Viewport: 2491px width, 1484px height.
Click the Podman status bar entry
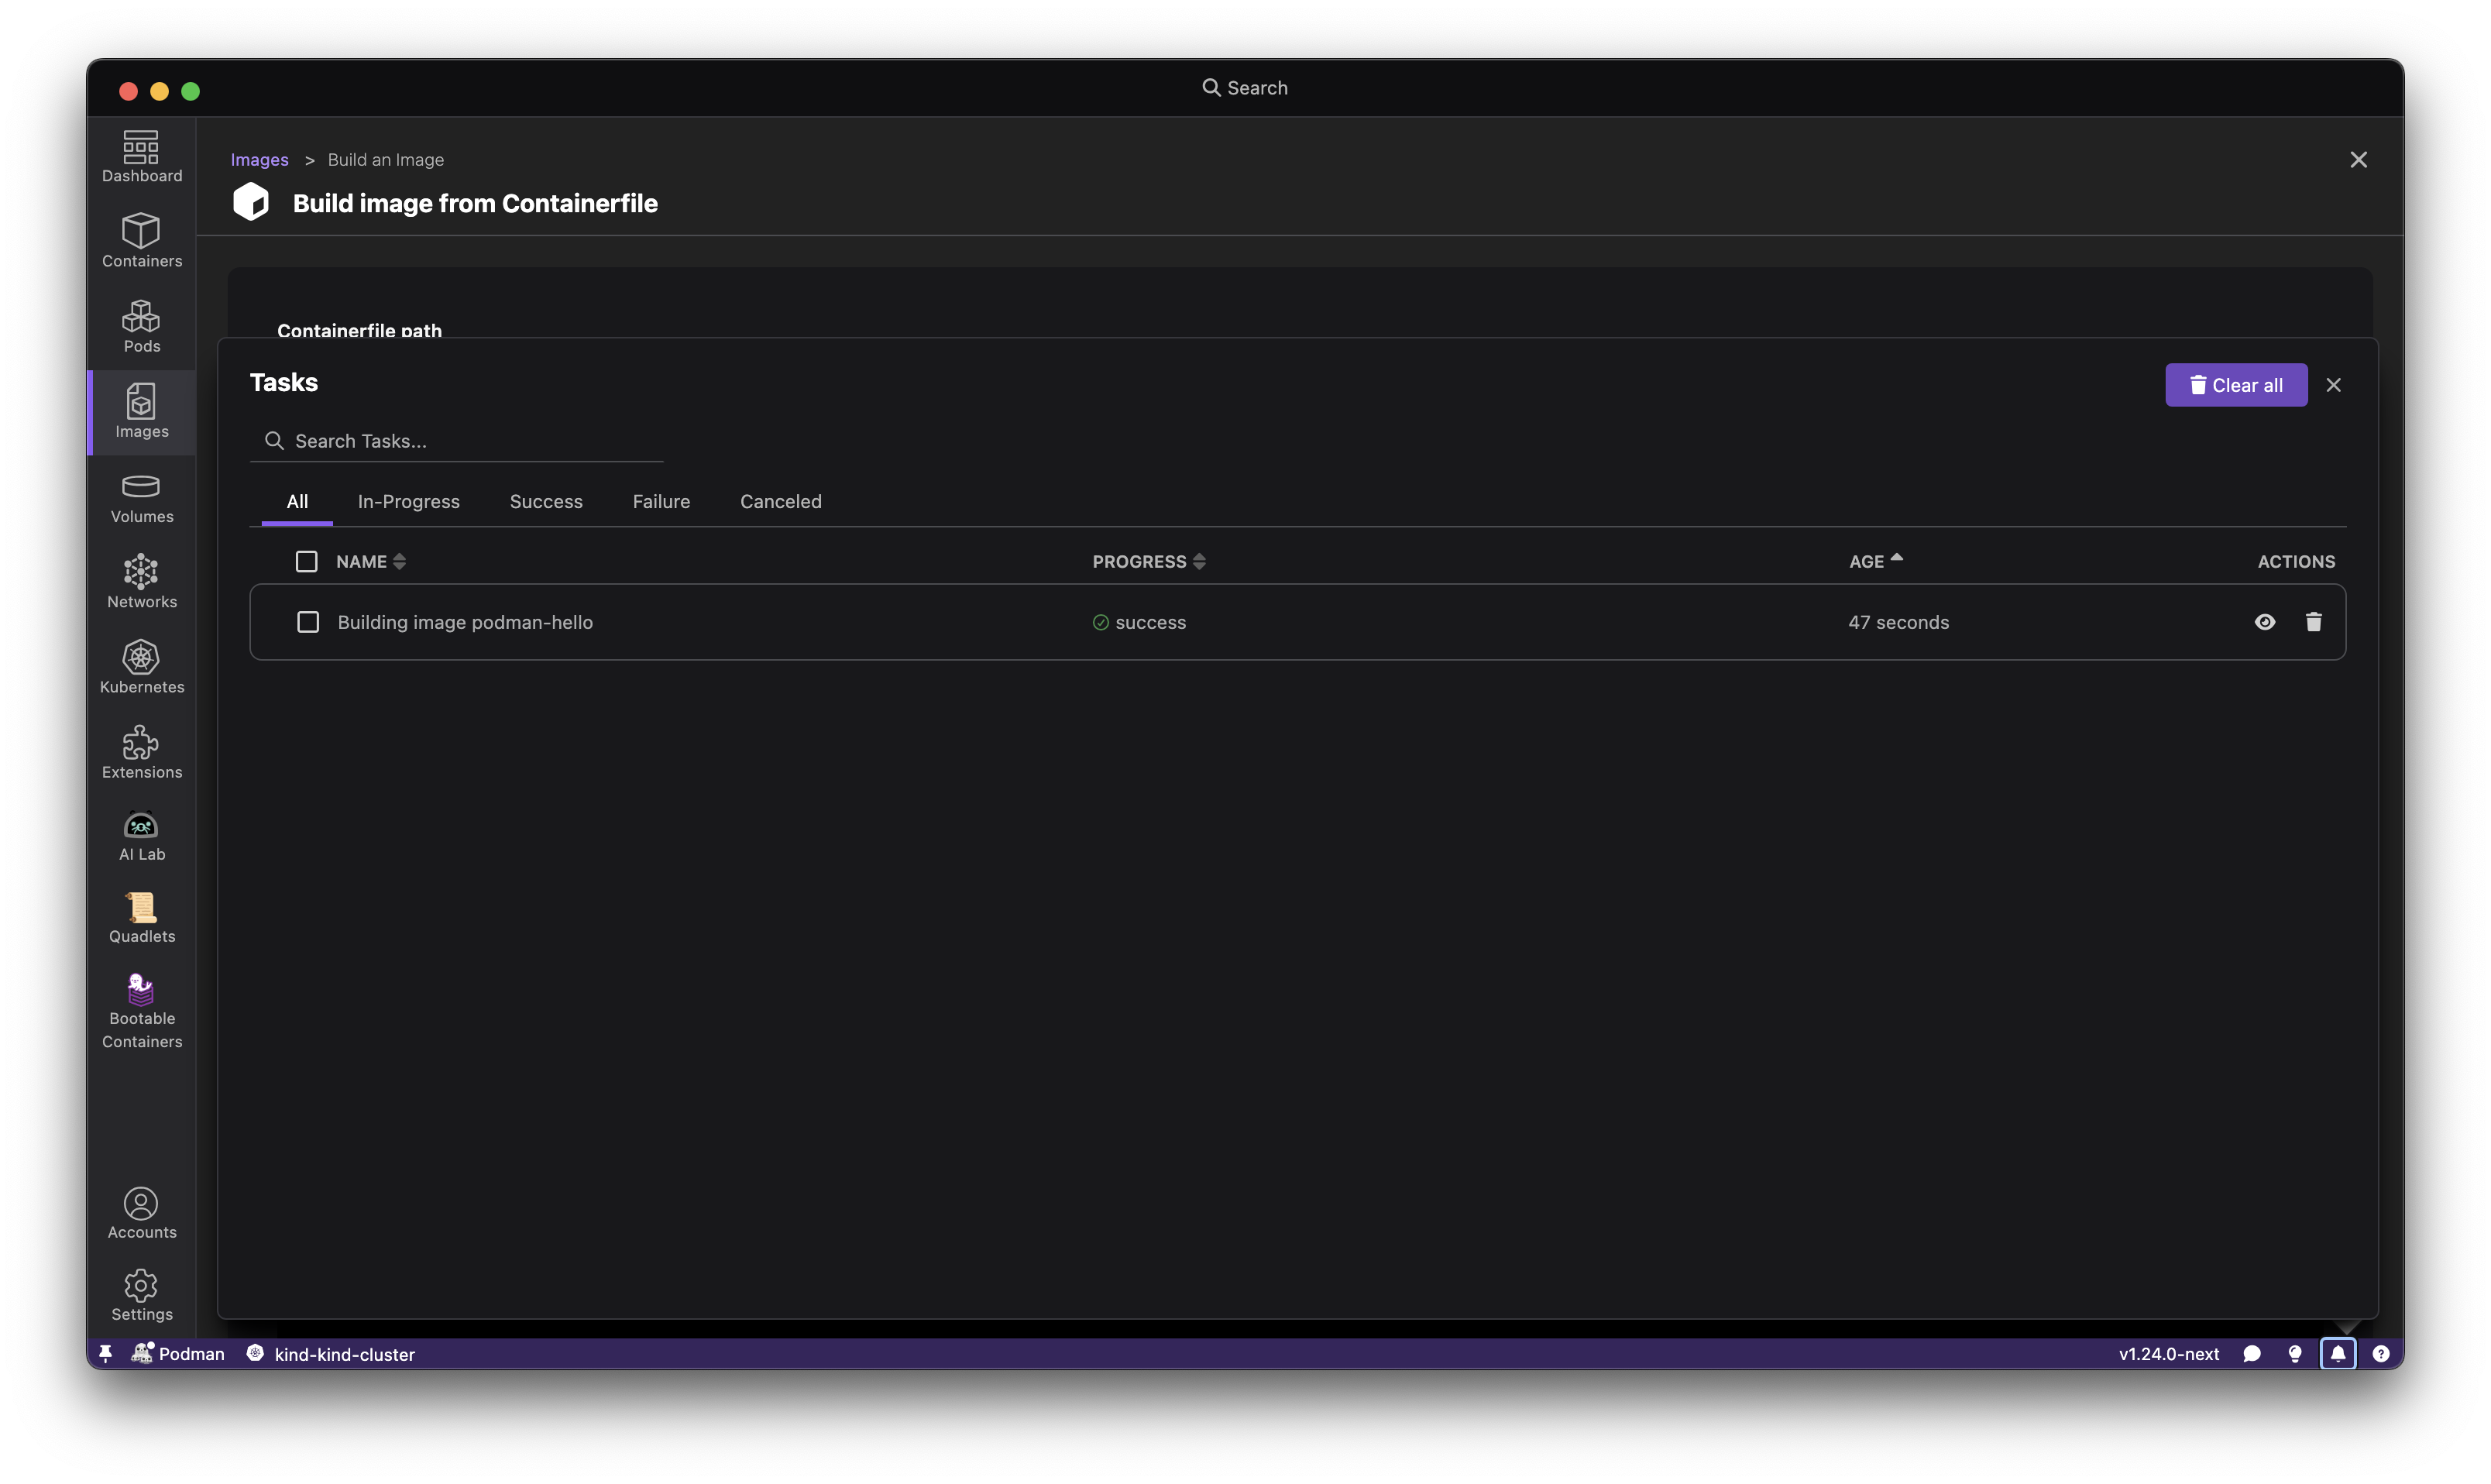point(178,1354)
